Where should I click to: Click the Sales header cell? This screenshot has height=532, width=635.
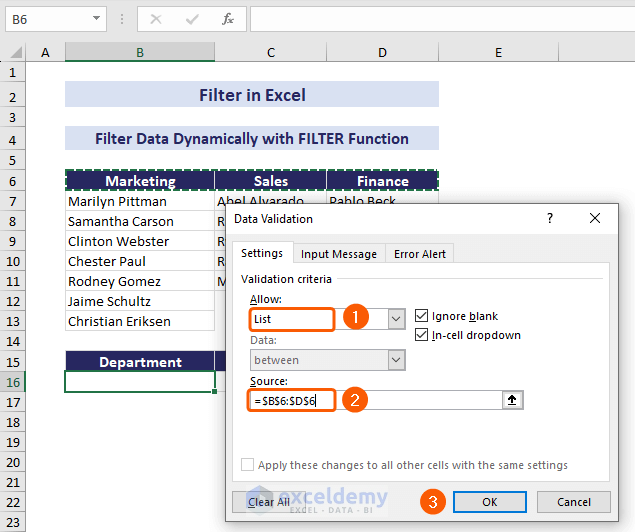pyautogui.click(x=271, y=181)
